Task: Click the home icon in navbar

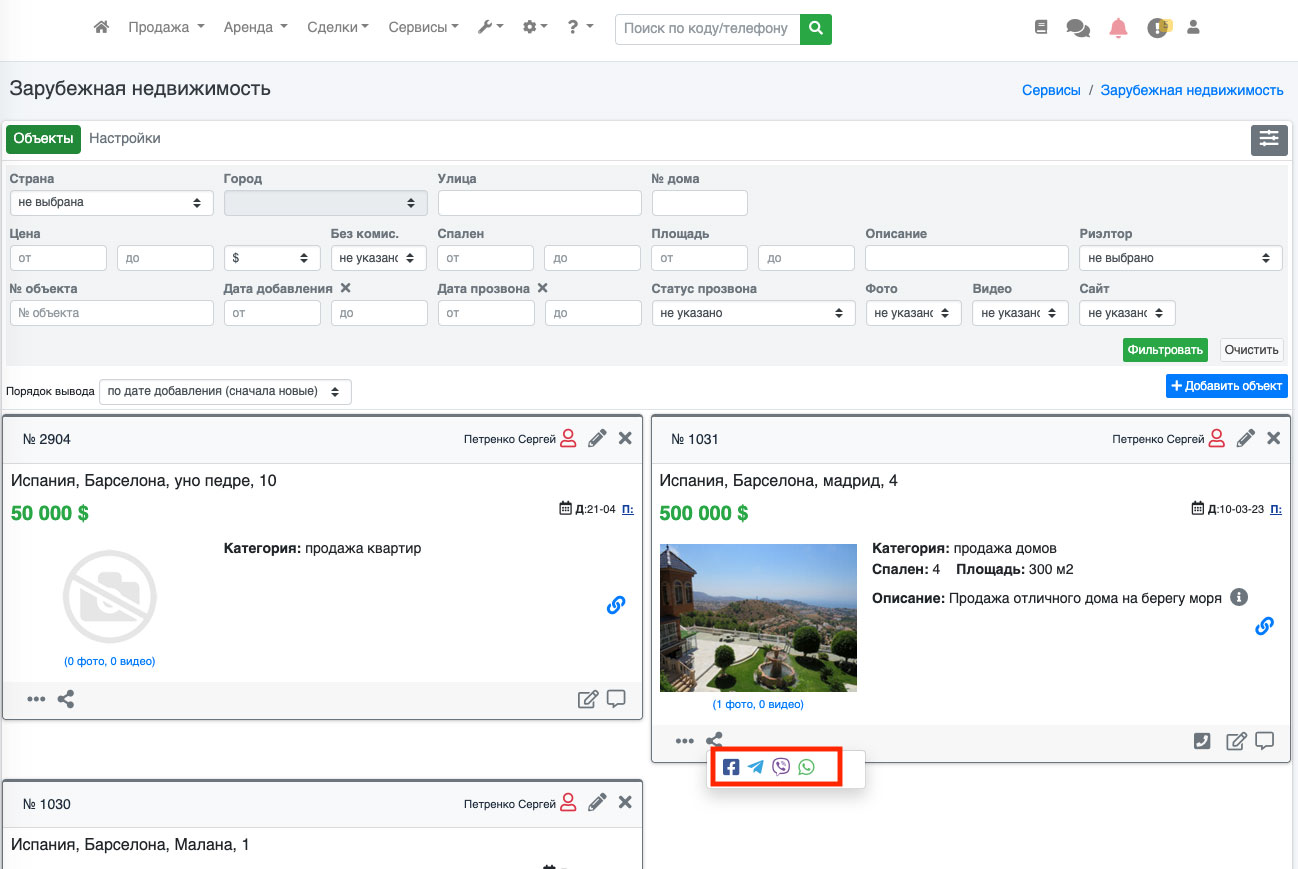Action: [x=101, y=28]
